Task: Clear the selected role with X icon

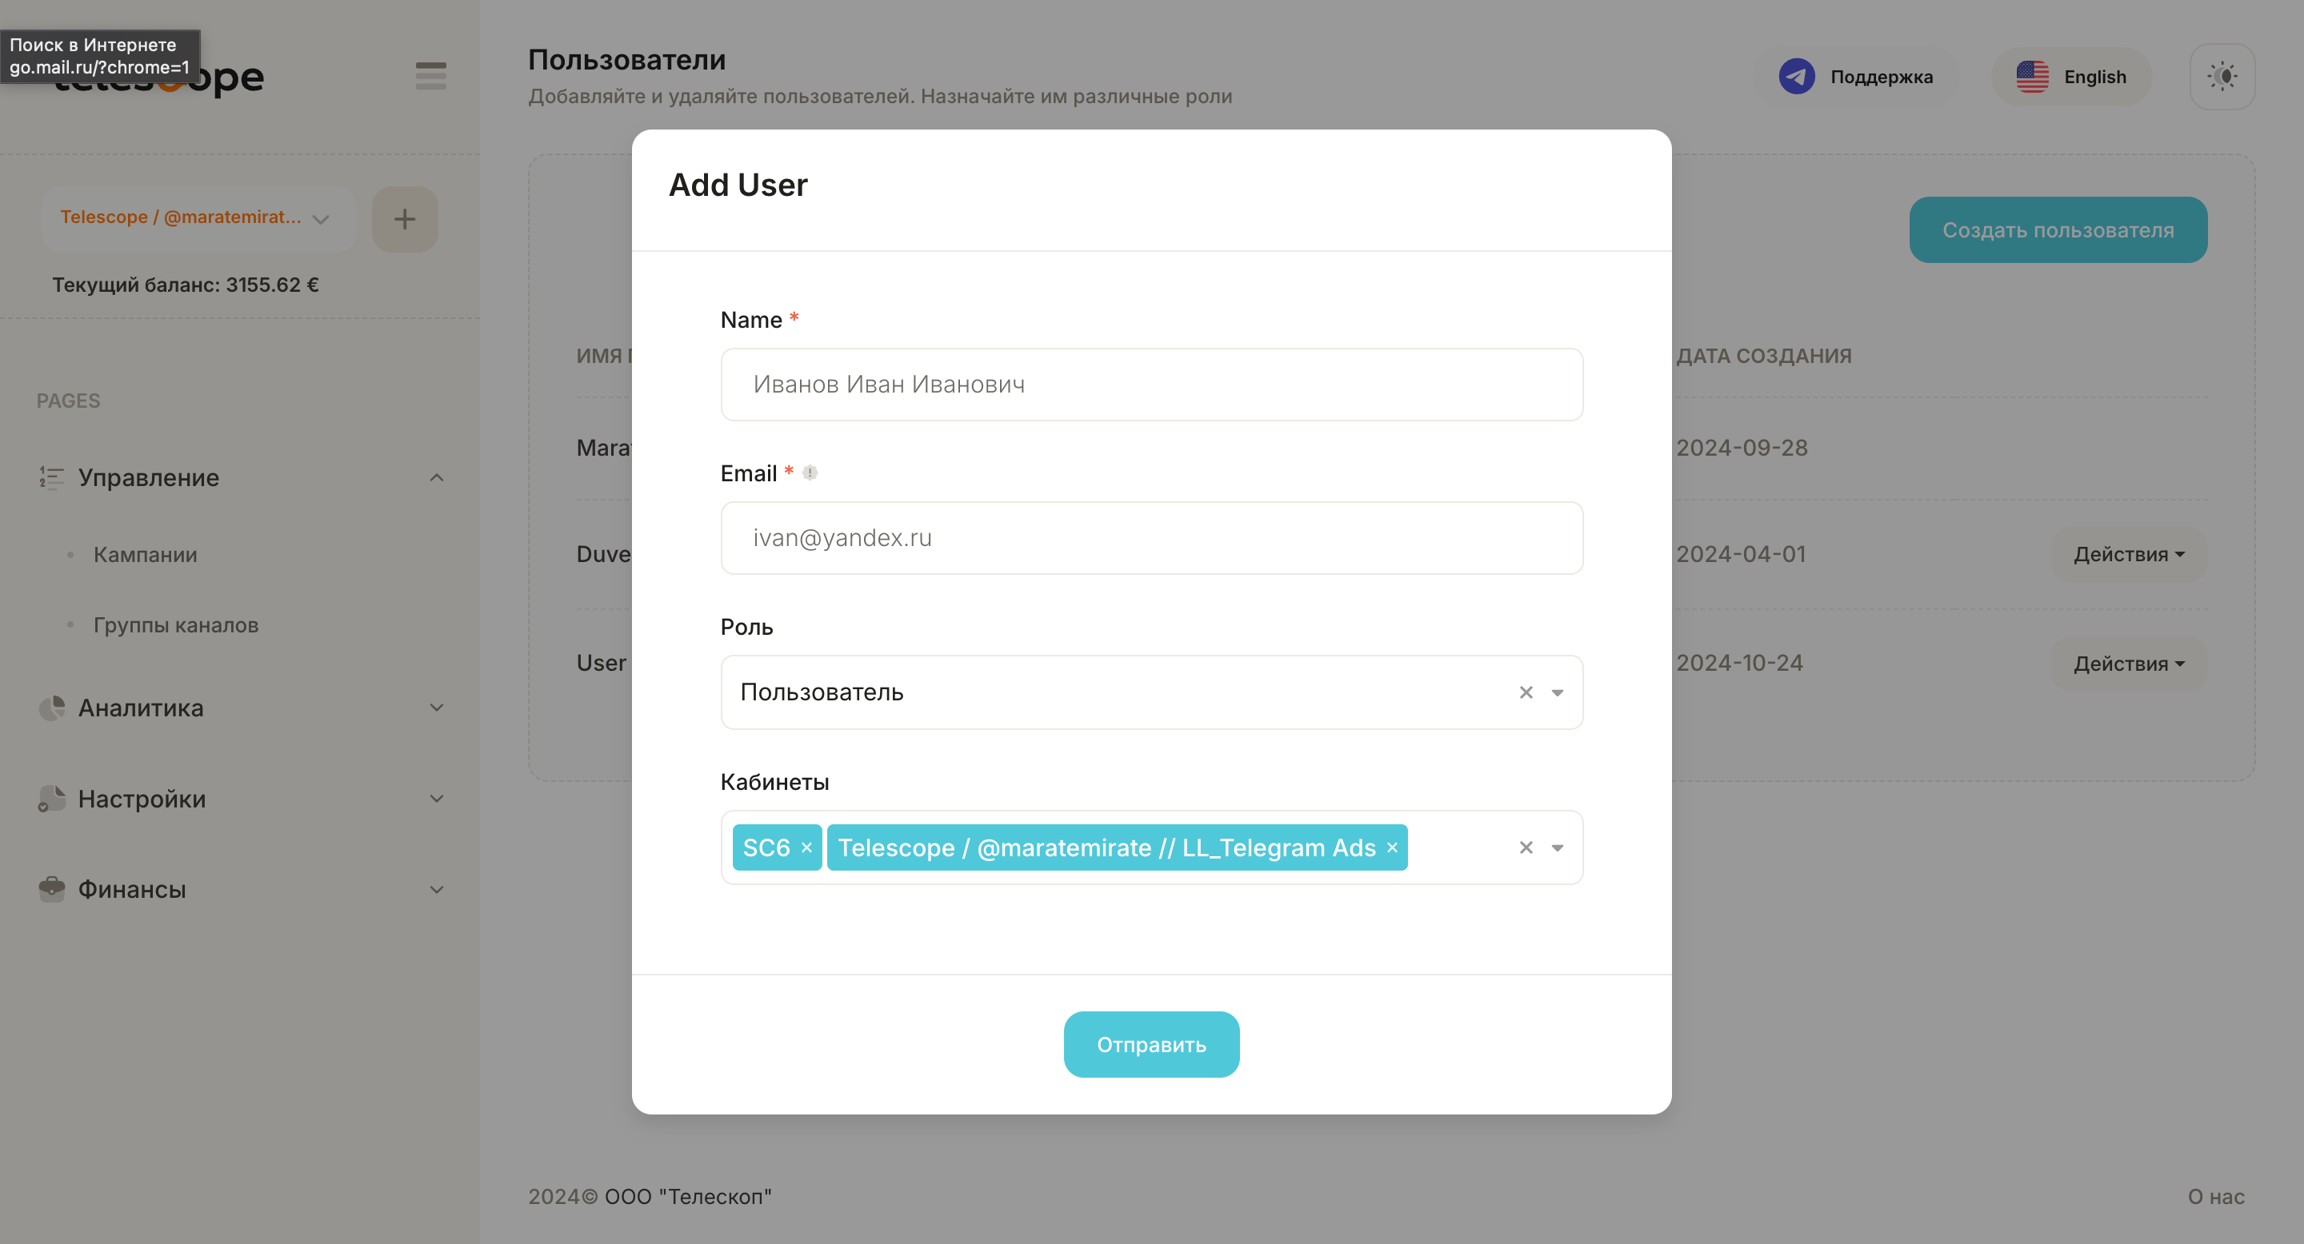Action: point(1526,692)
